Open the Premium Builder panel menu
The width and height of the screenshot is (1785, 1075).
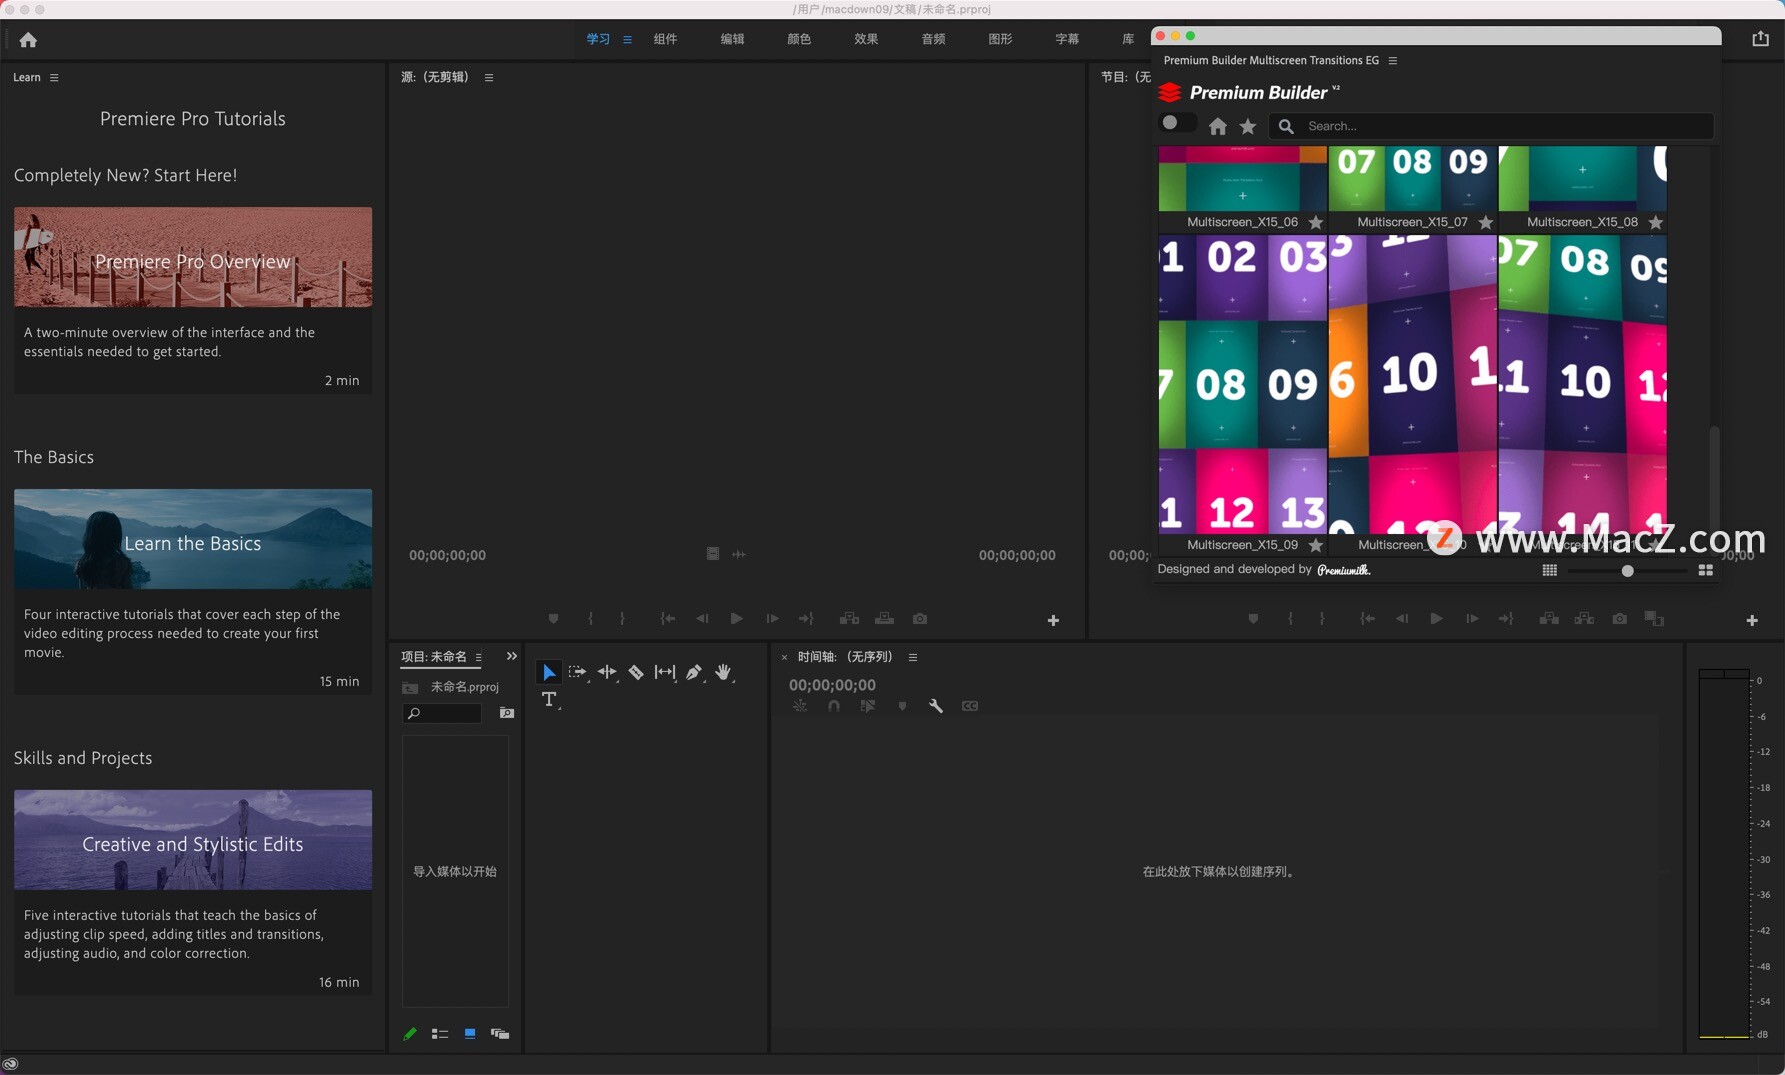(x=1393, y=60)
